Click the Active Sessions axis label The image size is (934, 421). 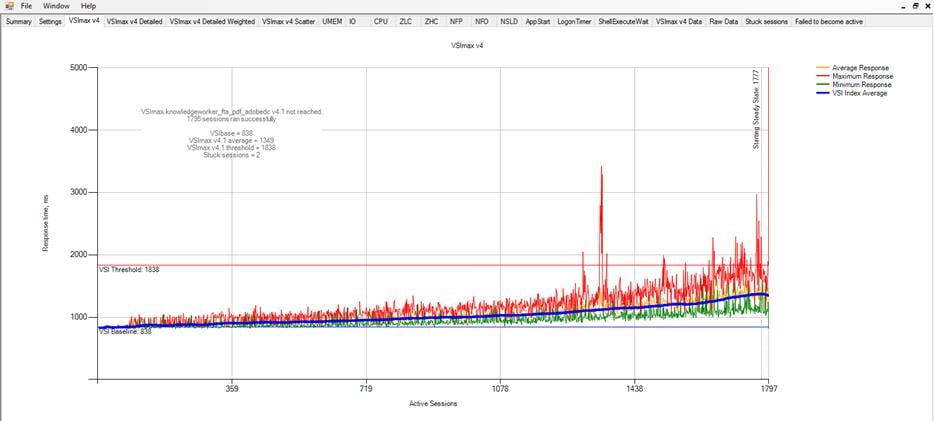(x=433, y=404)
